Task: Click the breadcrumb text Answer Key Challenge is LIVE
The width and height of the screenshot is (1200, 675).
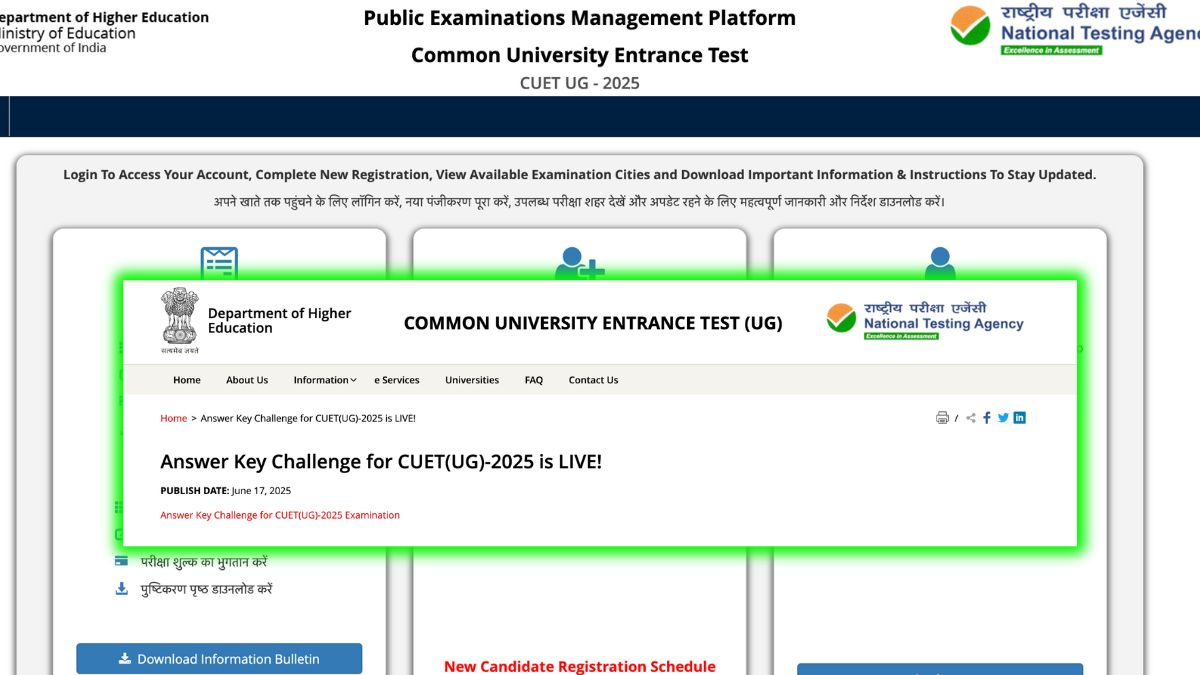Action: 308,418
